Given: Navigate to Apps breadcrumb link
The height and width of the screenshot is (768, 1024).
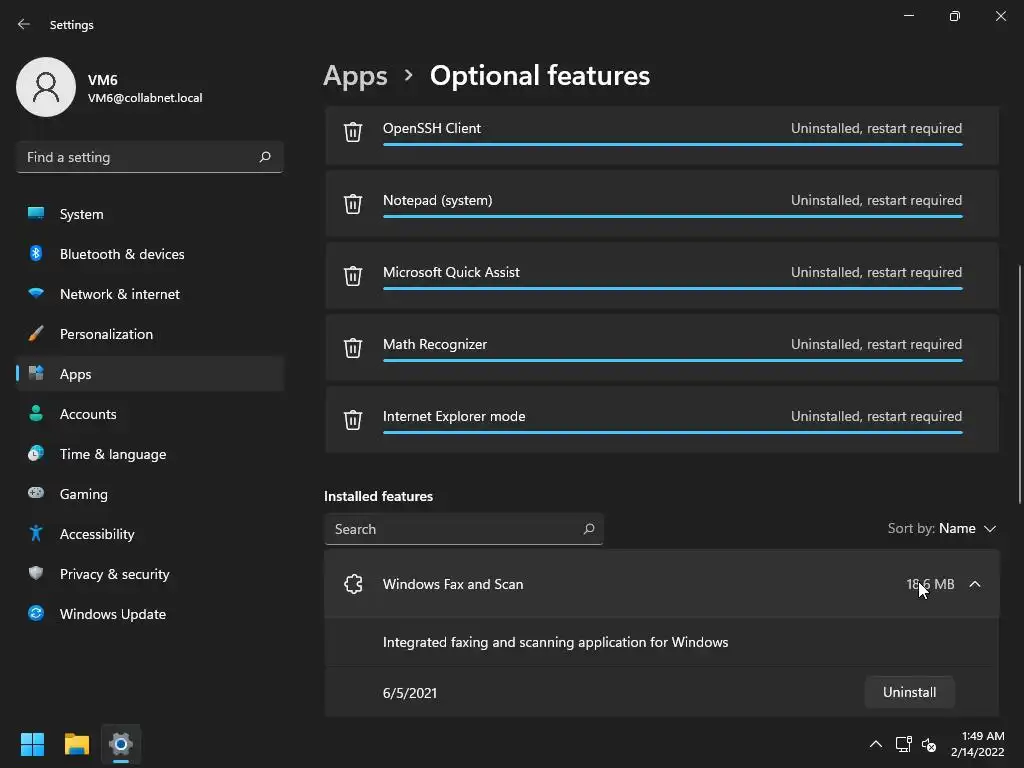Looking at the screenshot, I should point(355,76).
